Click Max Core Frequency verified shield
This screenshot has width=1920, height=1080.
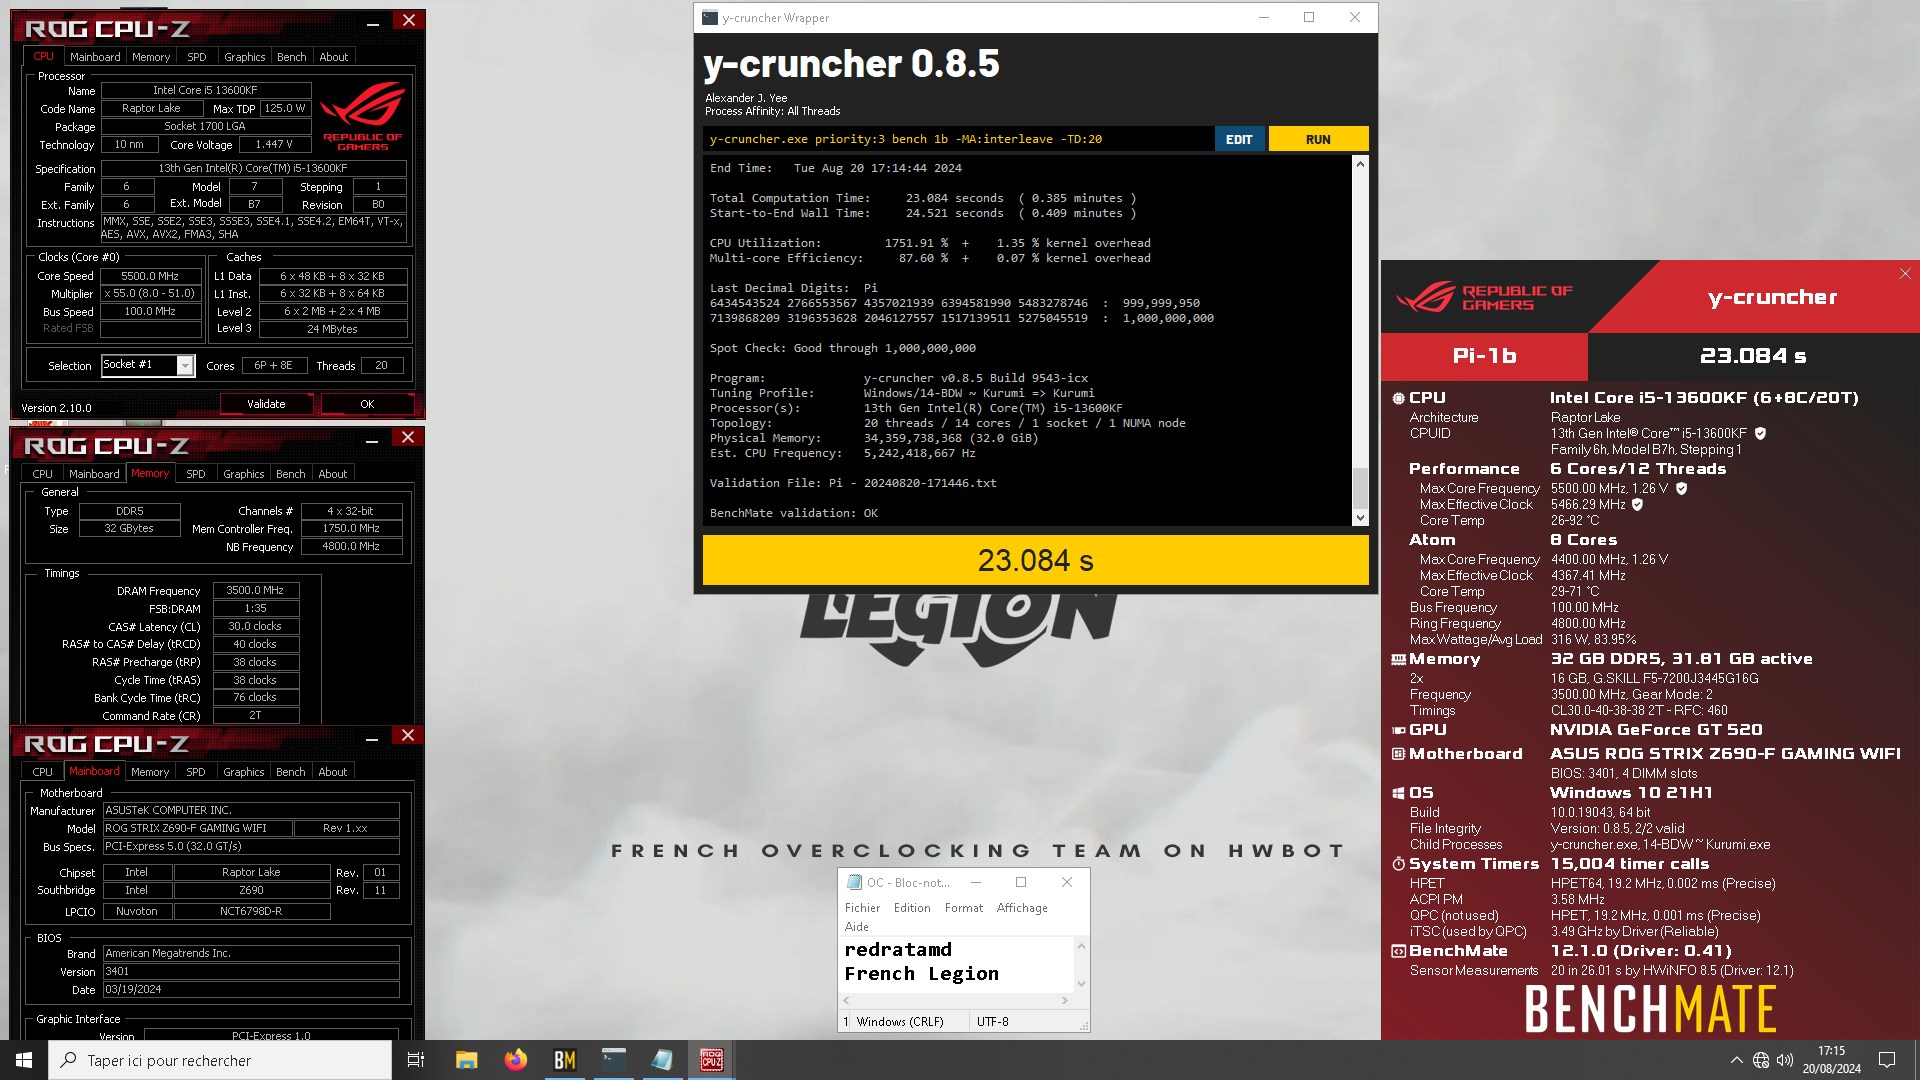(x=1681, y=489)
